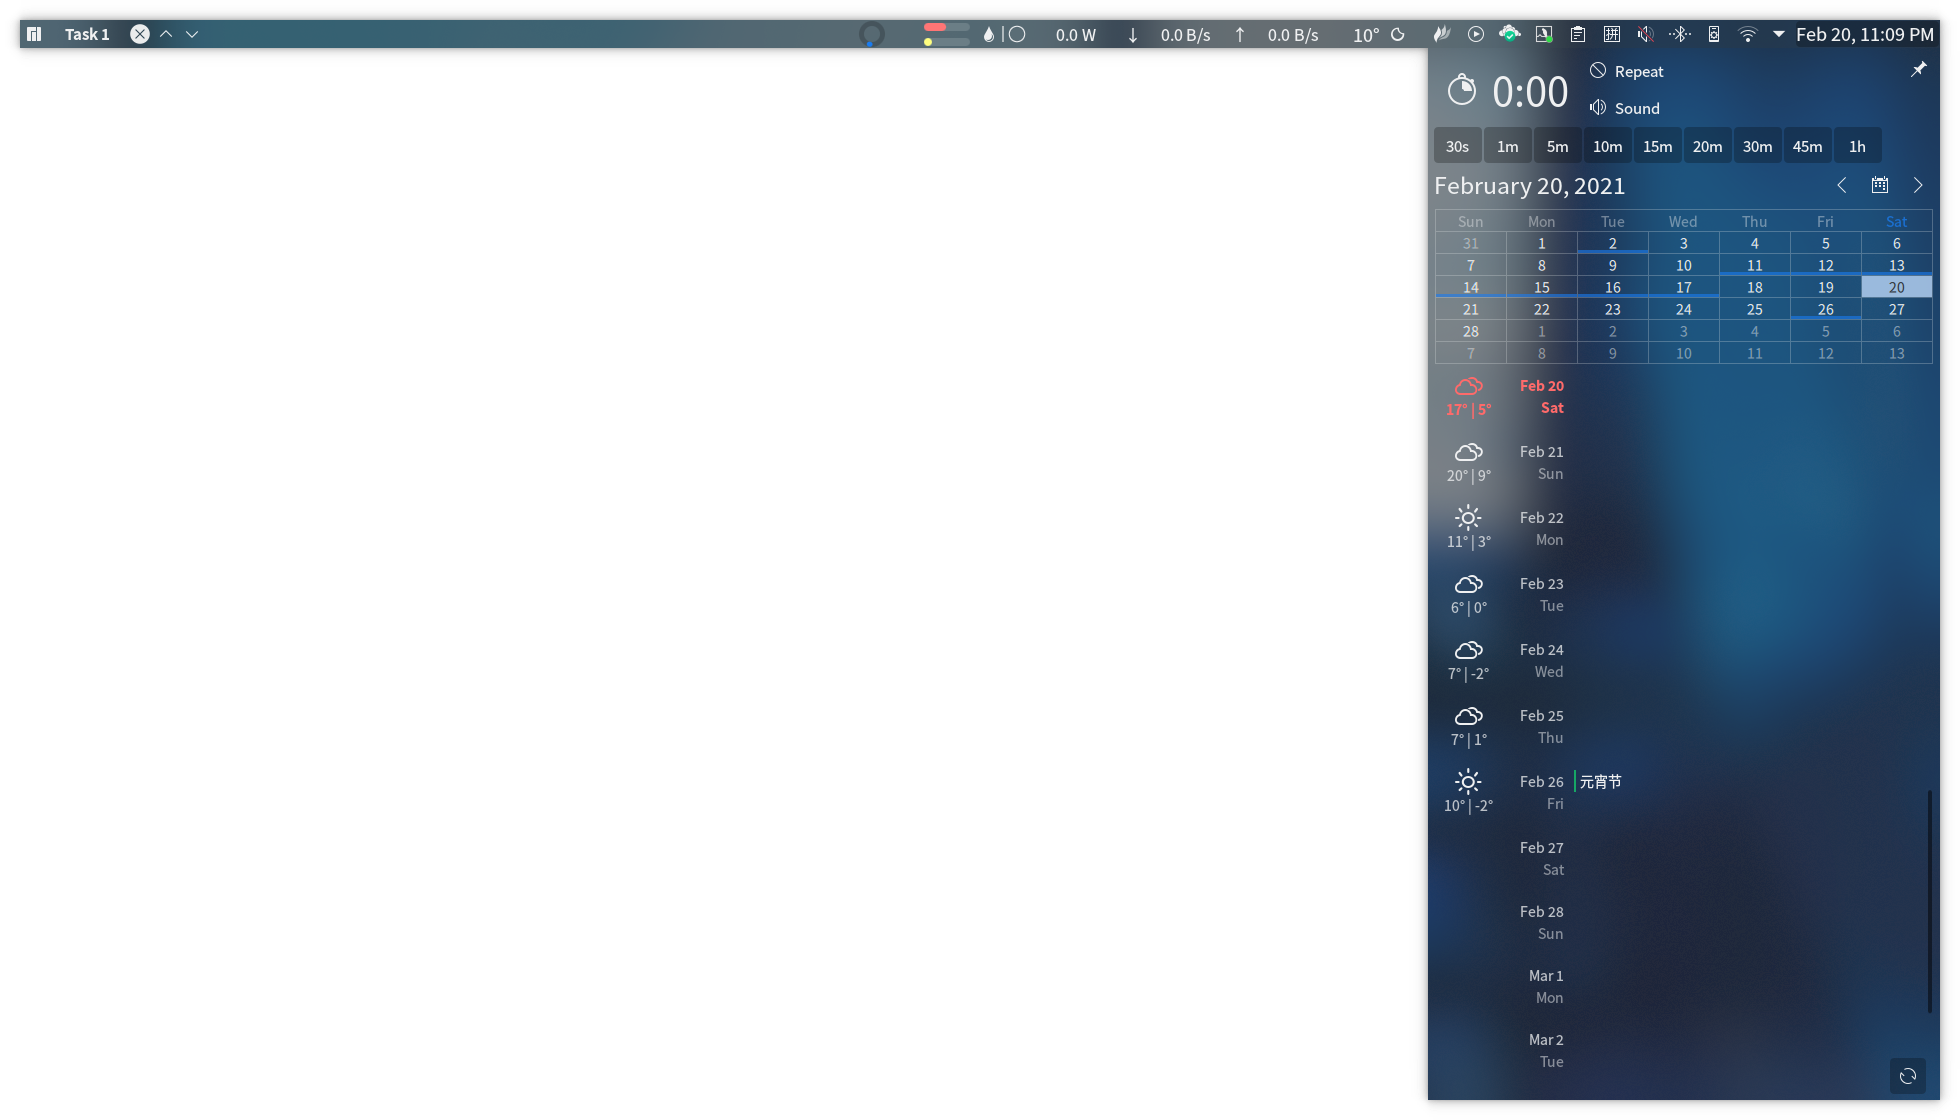
Task: Click the pin icon on the calendar popup
Action: pos(1918,70)
